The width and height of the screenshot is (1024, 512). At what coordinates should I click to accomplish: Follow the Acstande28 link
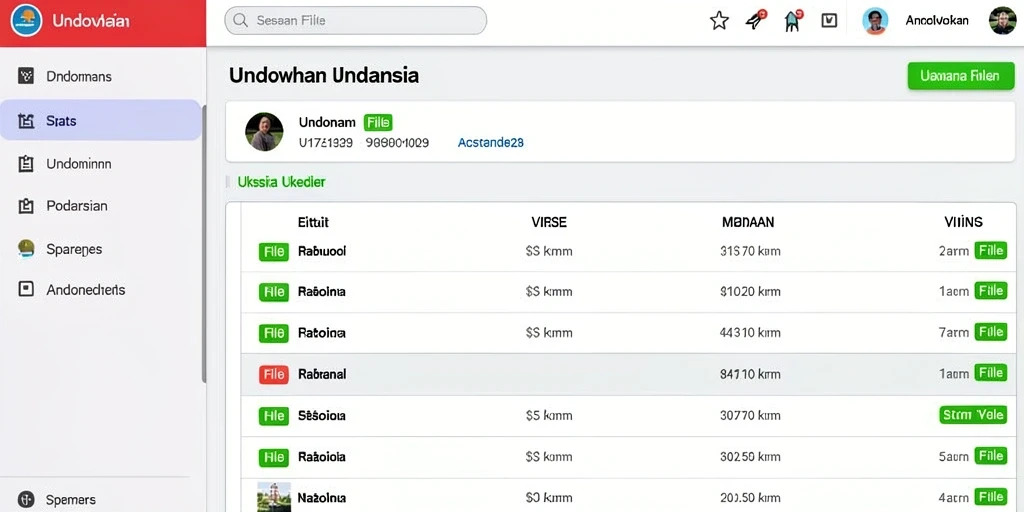click(x=490, y=142)
